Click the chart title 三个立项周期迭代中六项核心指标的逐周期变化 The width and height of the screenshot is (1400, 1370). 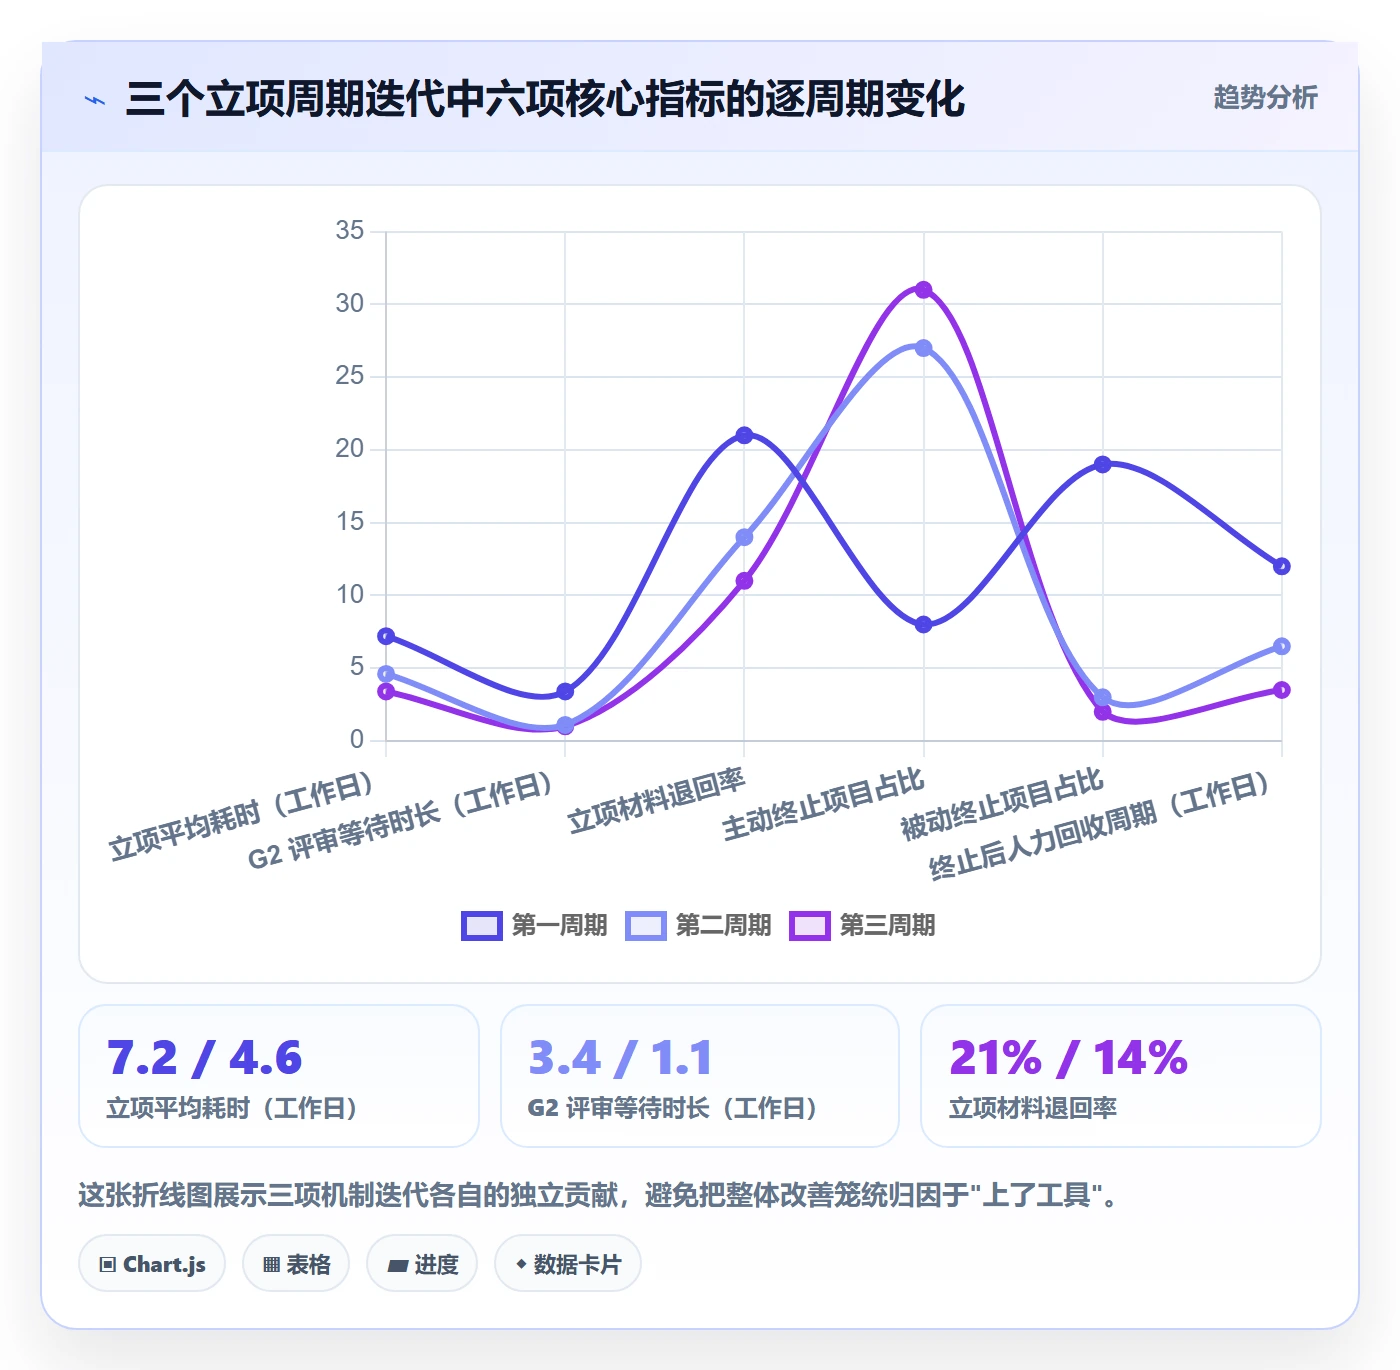(x=545, y=99)
